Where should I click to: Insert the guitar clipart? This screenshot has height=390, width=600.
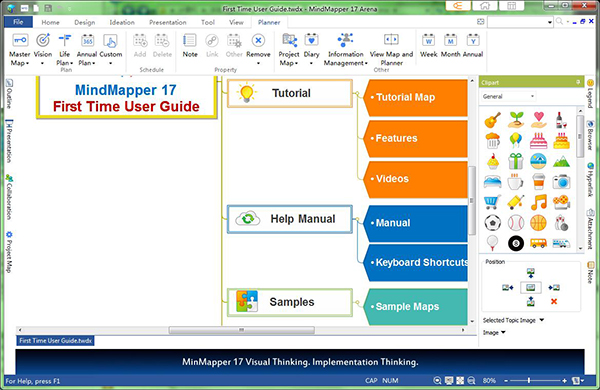coord(492,120)
